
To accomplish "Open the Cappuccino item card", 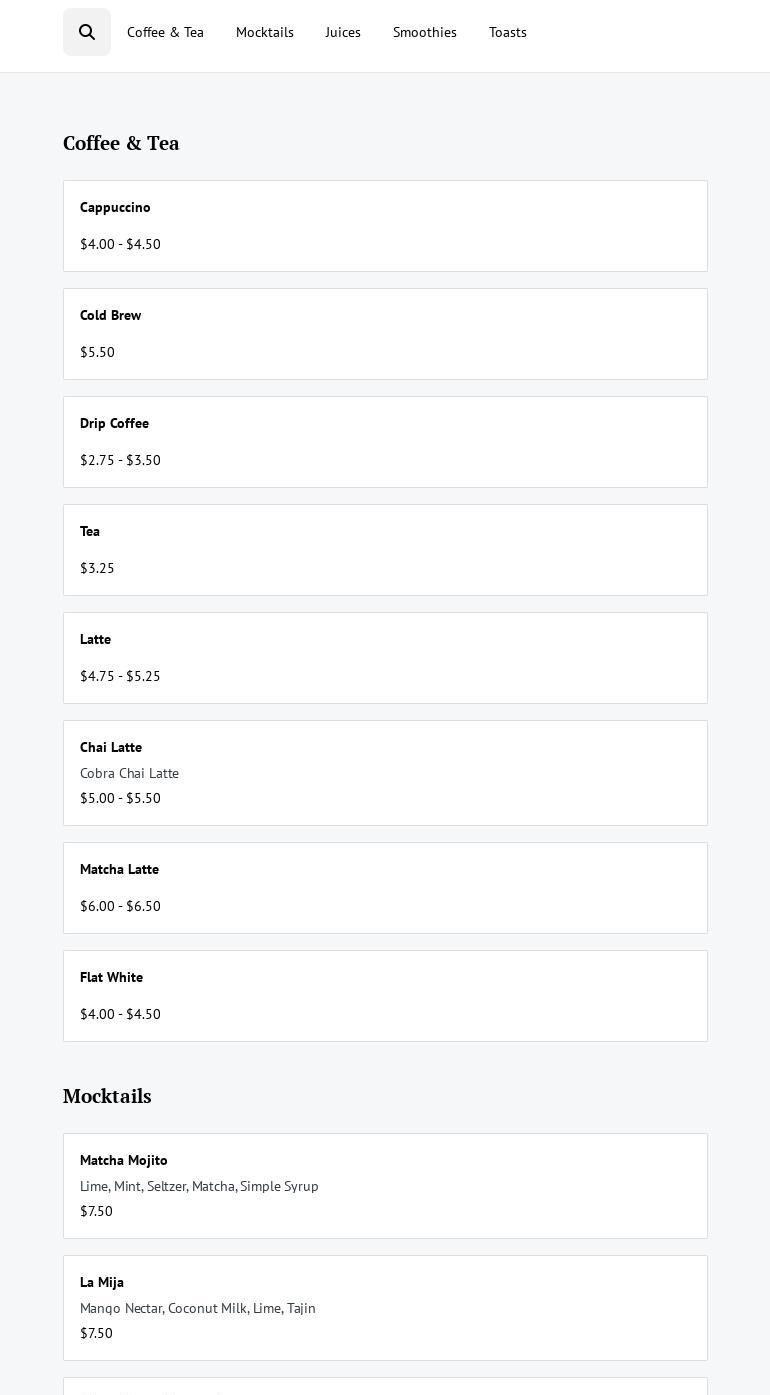I will (385, 226).
